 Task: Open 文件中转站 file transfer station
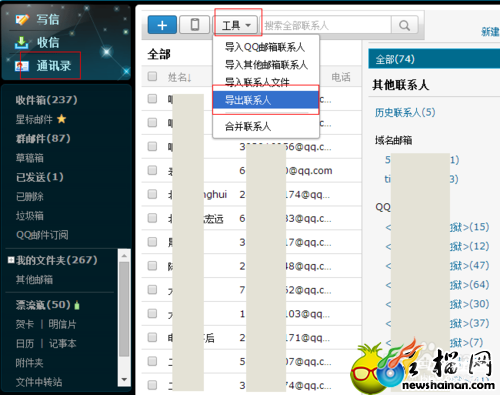(x=39, y=382)
